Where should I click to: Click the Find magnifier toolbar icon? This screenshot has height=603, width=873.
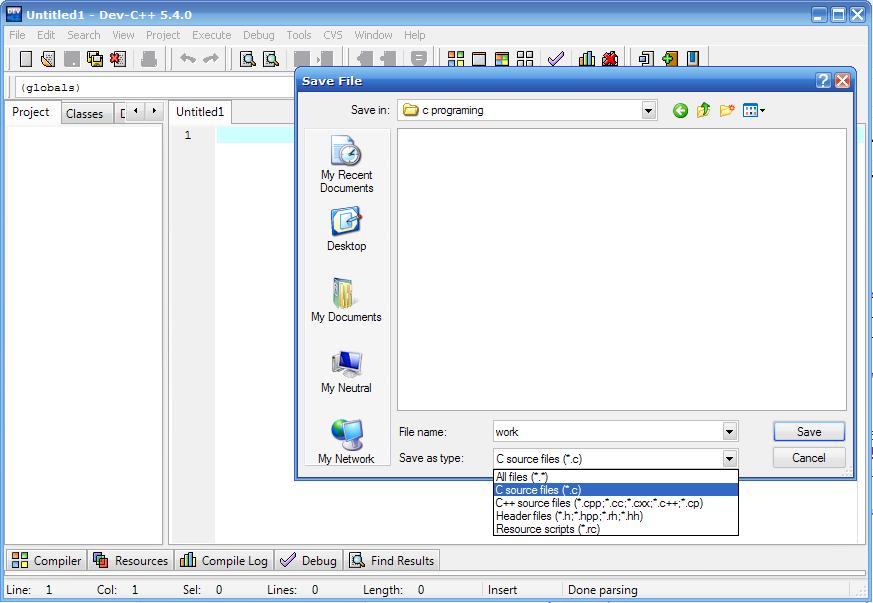coord(247,58)
